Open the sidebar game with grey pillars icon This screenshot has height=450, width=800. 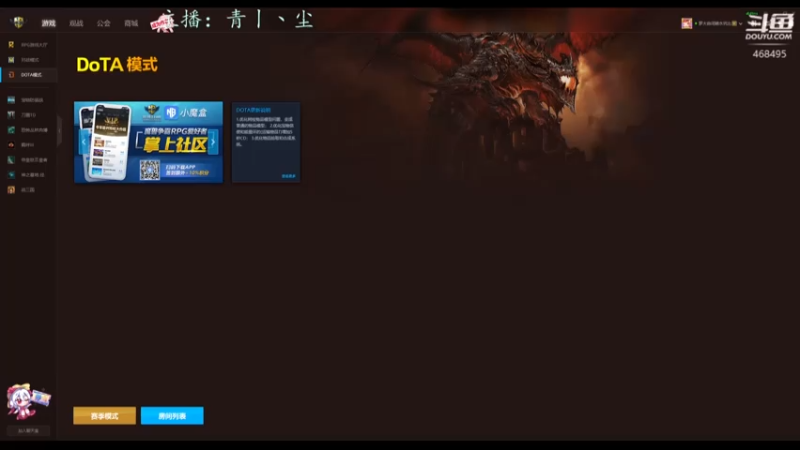[29, 115]
